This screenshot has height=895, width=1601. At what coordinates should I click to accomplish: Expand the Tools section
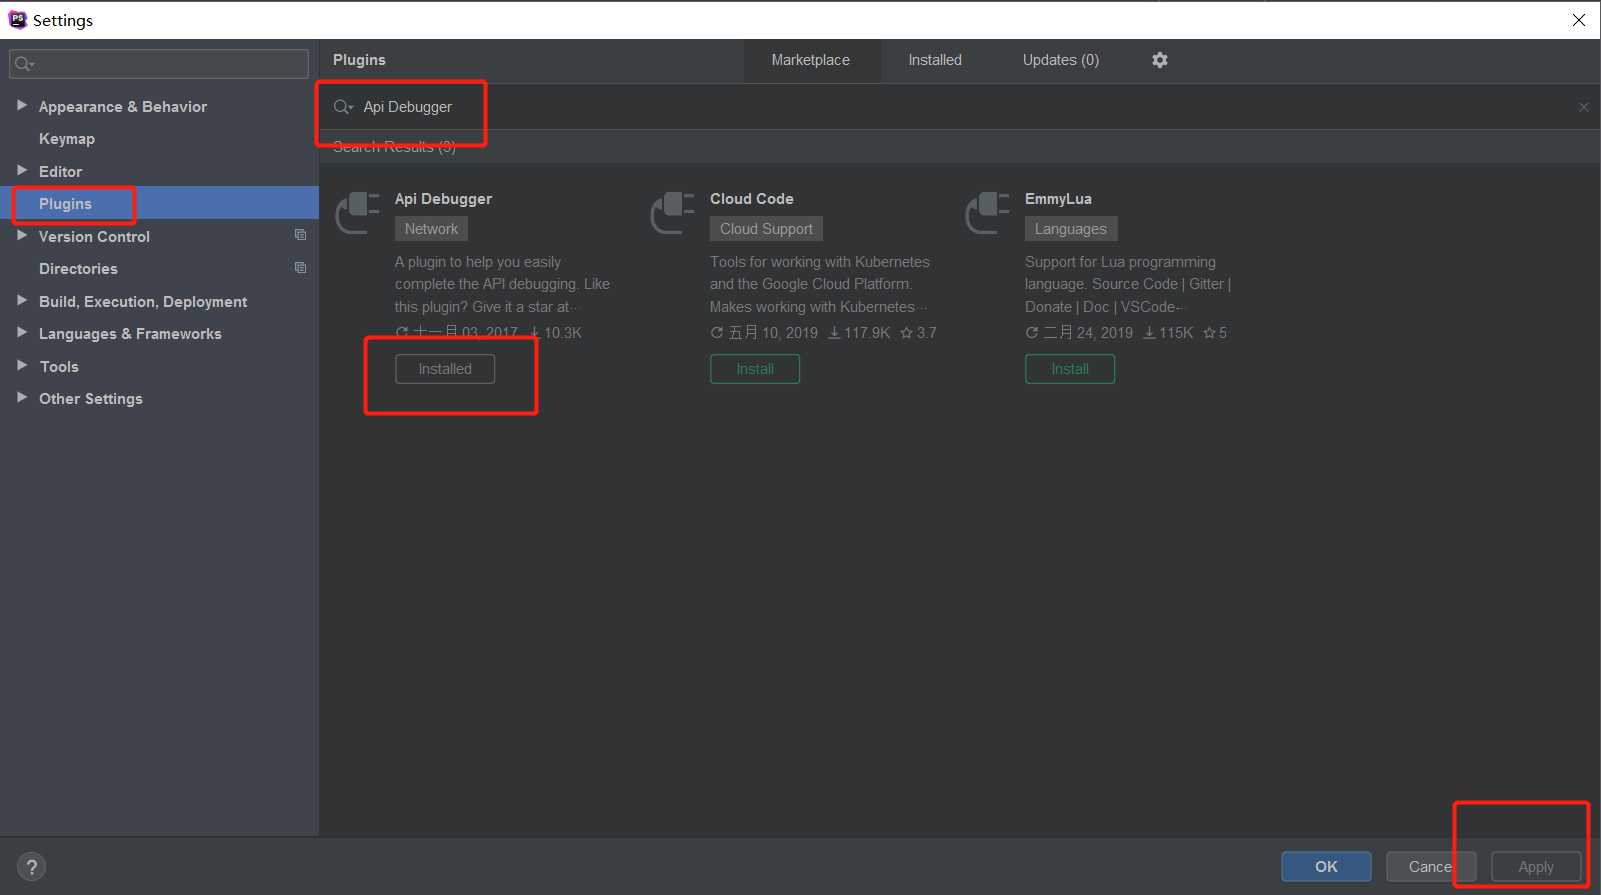coord(22,365)
